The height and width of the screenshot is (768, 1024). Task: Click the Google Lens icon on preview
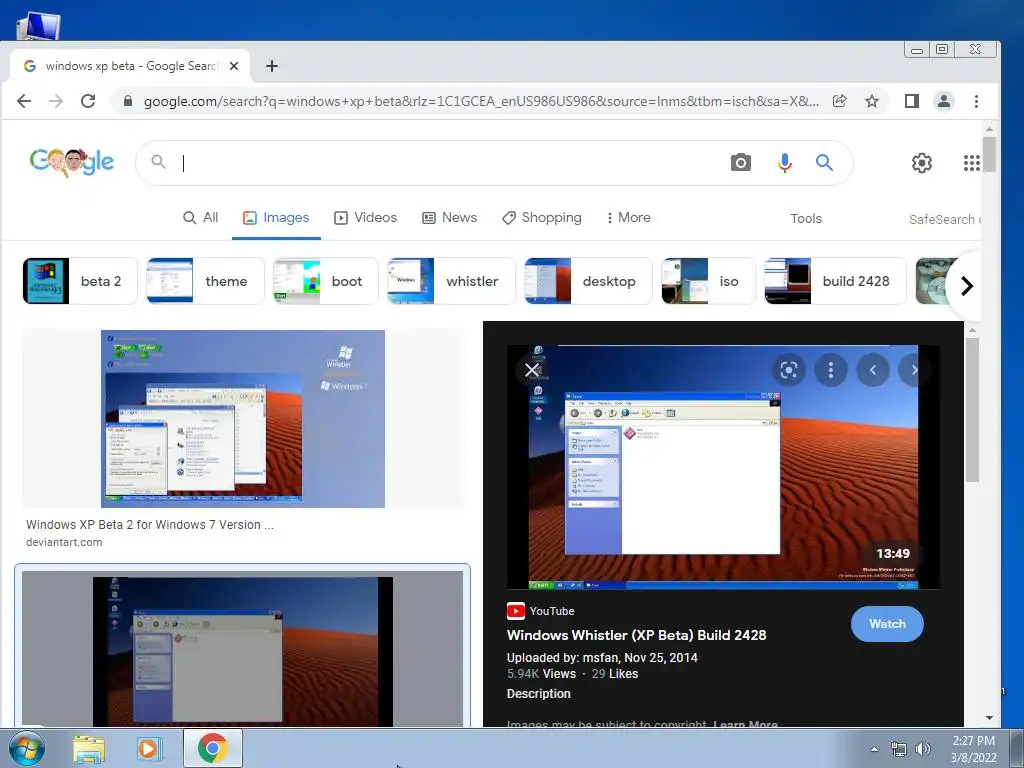[788, 370]
